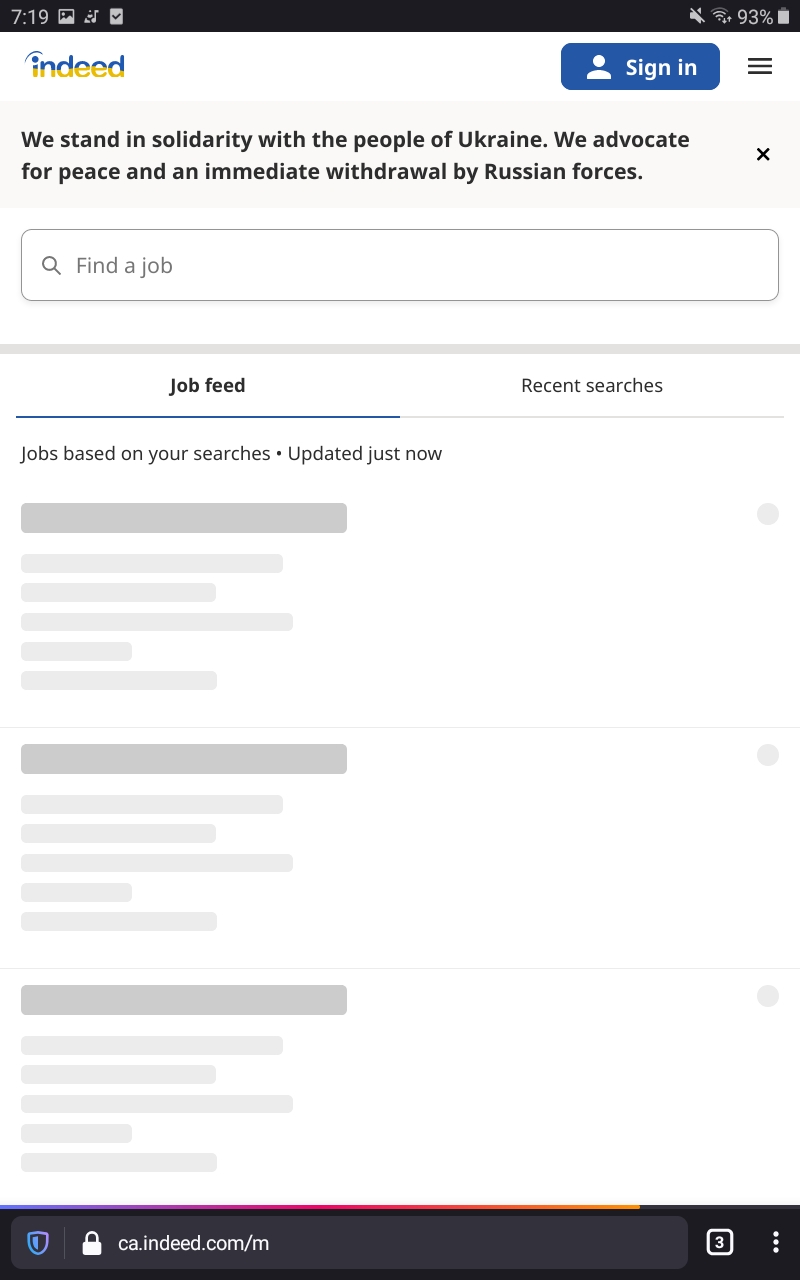Tap the second job card's round placeholder button
The width and height of the screenshot is (800, 1280).
[x=768, y=755]
